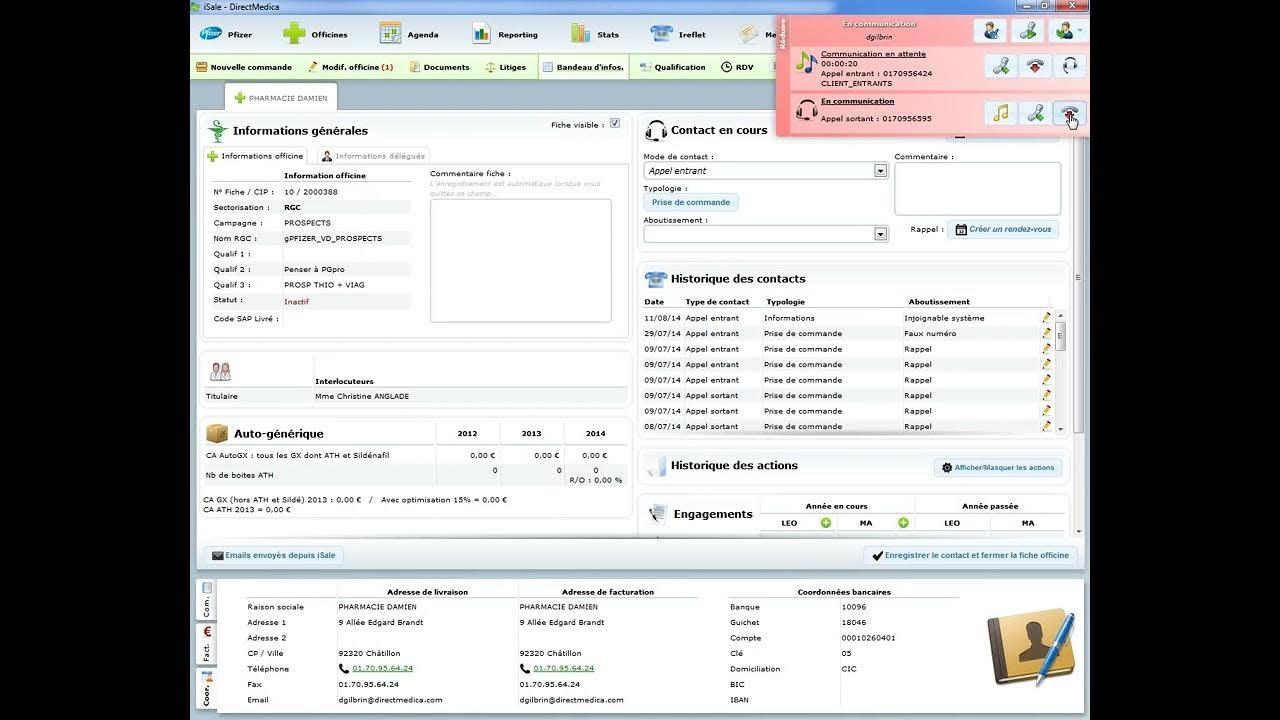Open the Fact. side tab with euro icon
Image resolution: width=1280 pixels, height=720 pixels.
(x=207, y=642)
